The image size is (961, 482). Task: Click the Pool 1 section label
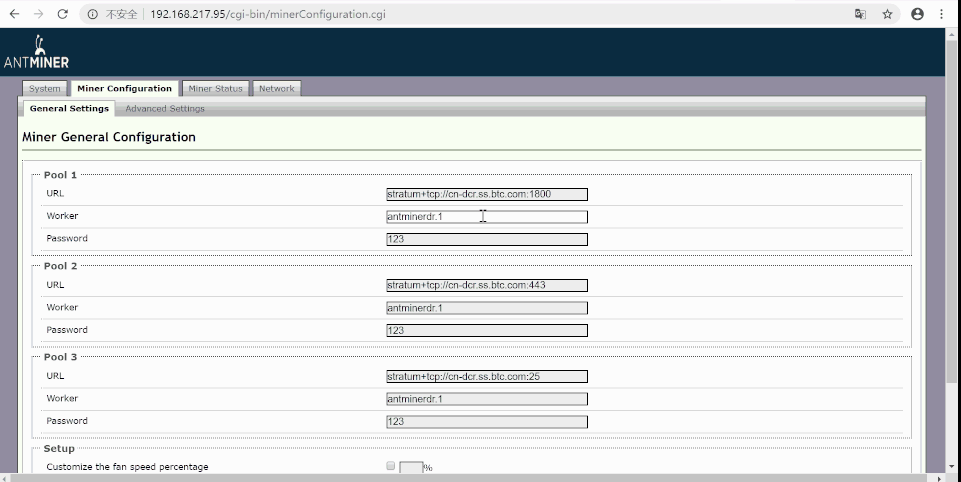click(60, 175)
